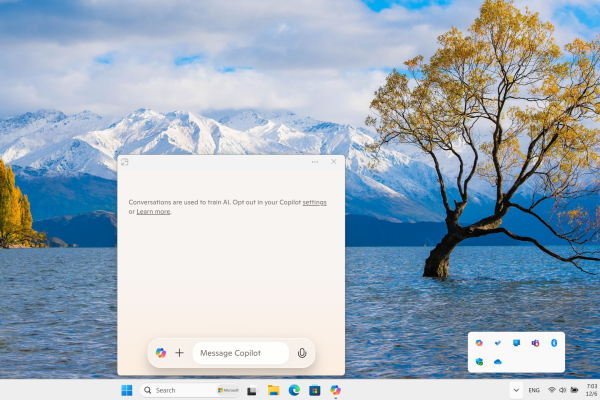Click Microsoft Teams icon in tray overflow
The width and height of the screenshot is (600, 400).
tap(536, 343)
